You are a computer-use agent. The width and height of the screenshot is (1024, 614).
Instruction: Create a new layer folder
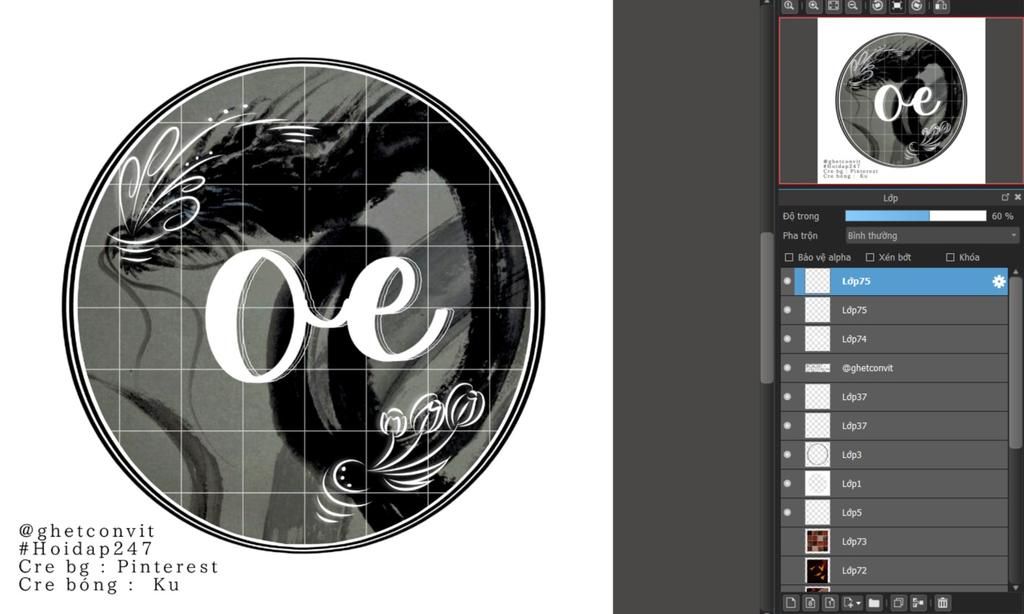point(874,602)
